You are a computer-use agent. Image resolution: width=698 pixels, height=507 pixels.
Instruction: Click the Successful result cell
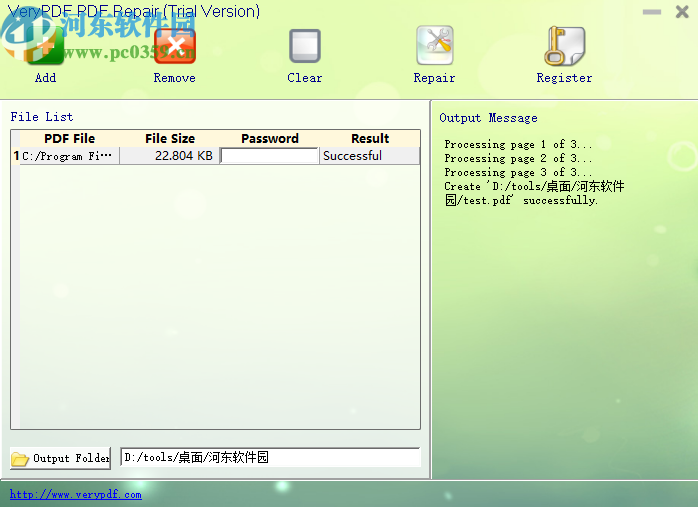tap(369, 156)
